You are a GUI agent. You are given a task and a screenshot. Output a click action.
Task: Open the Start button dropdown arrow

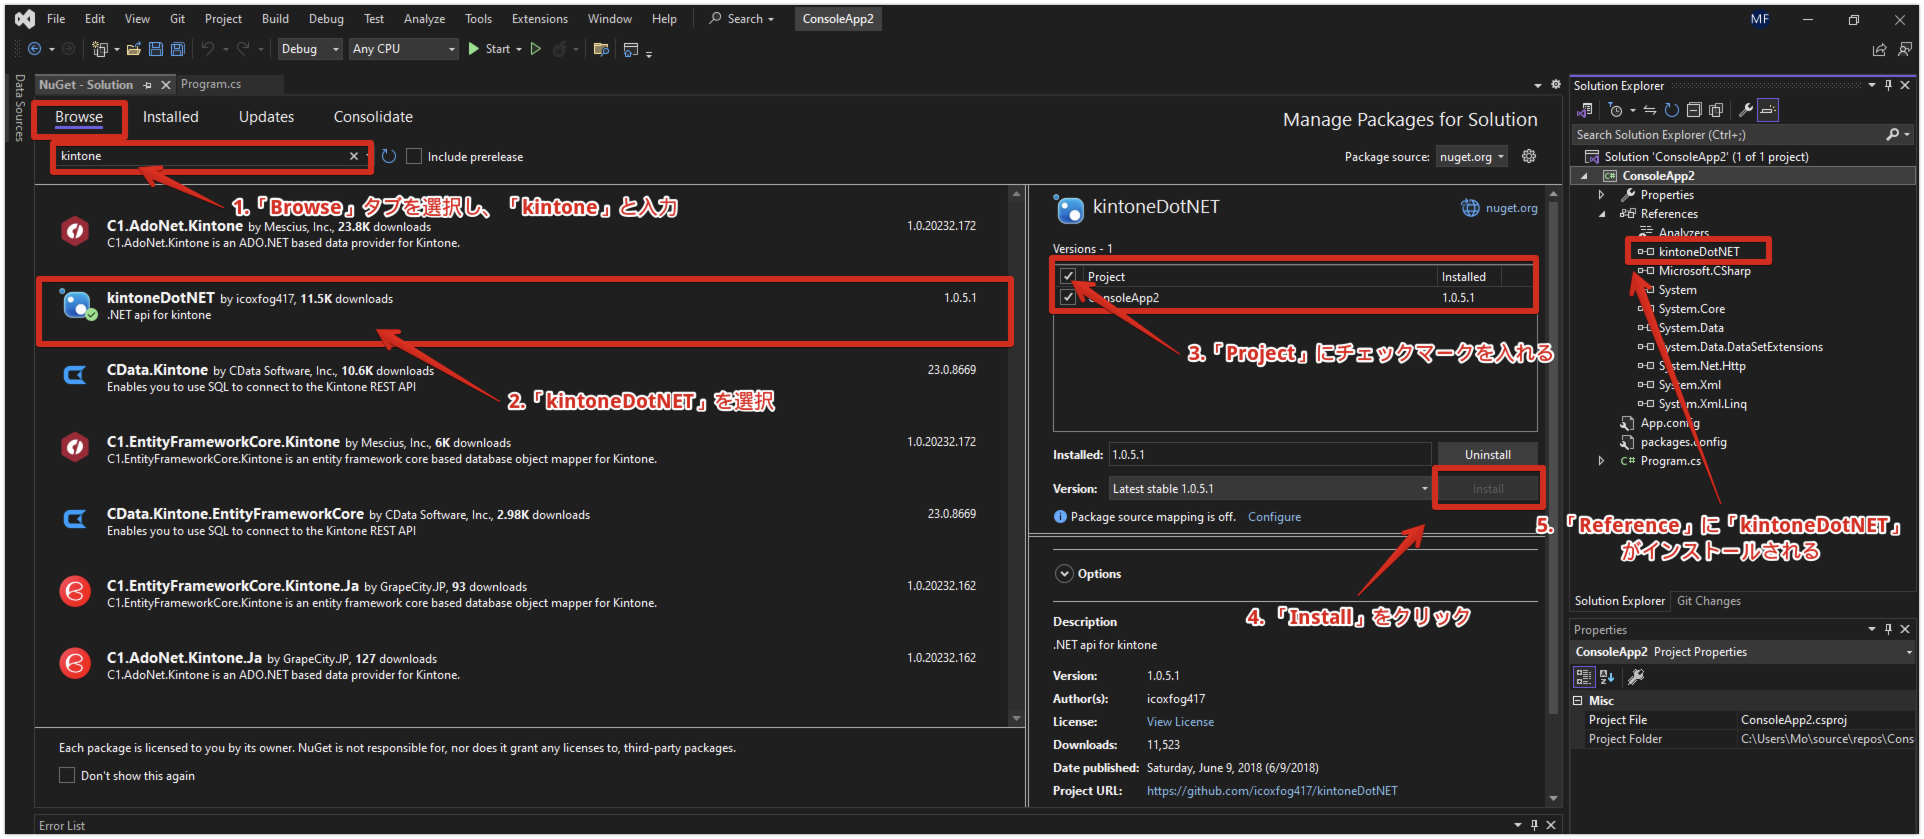tap(518, 49)
